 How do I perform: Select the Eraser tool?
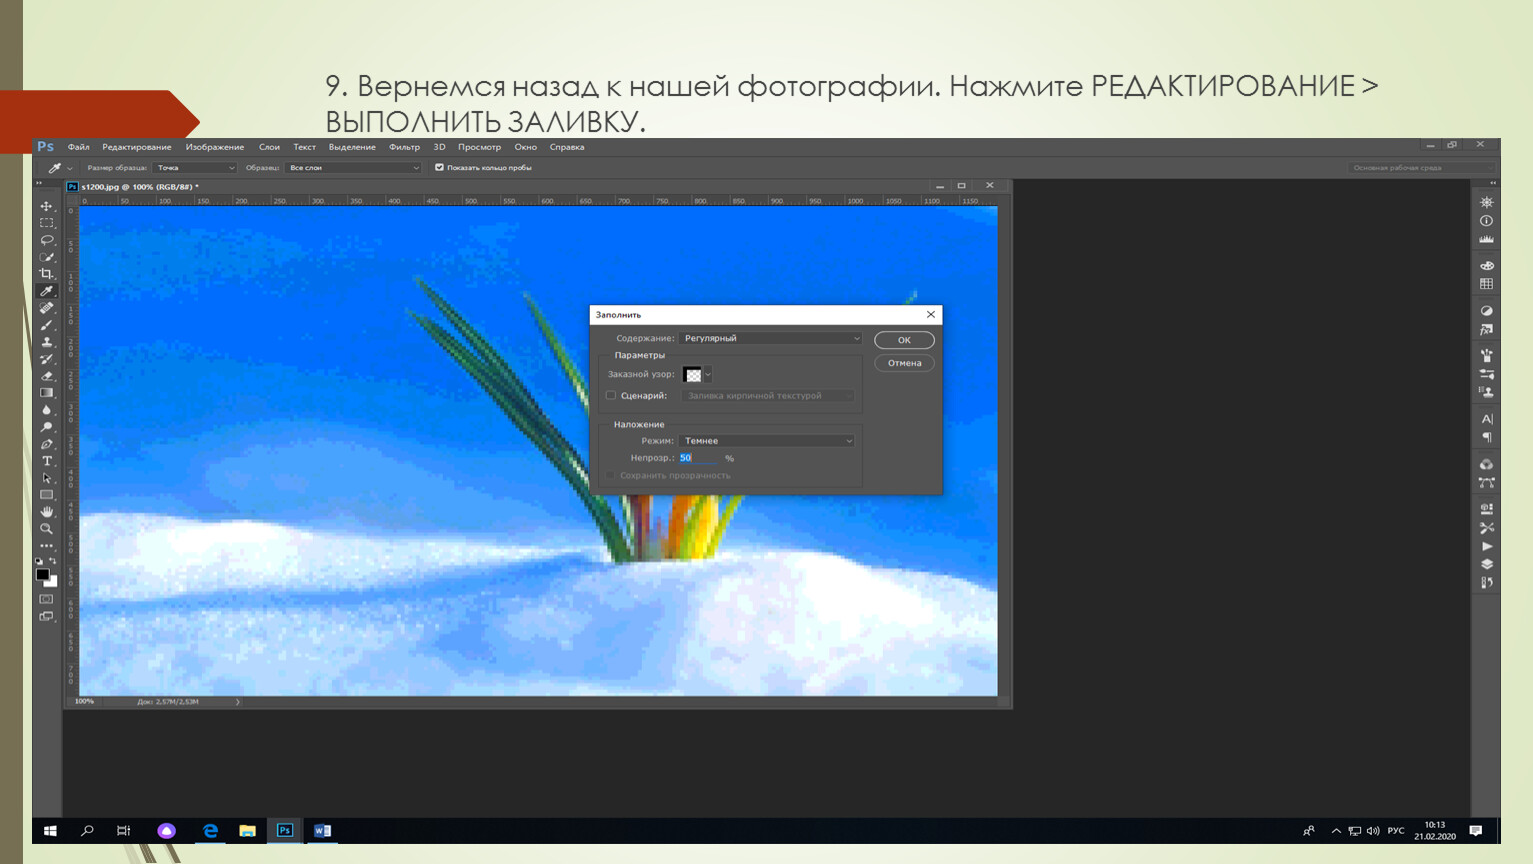pos(46,376)
